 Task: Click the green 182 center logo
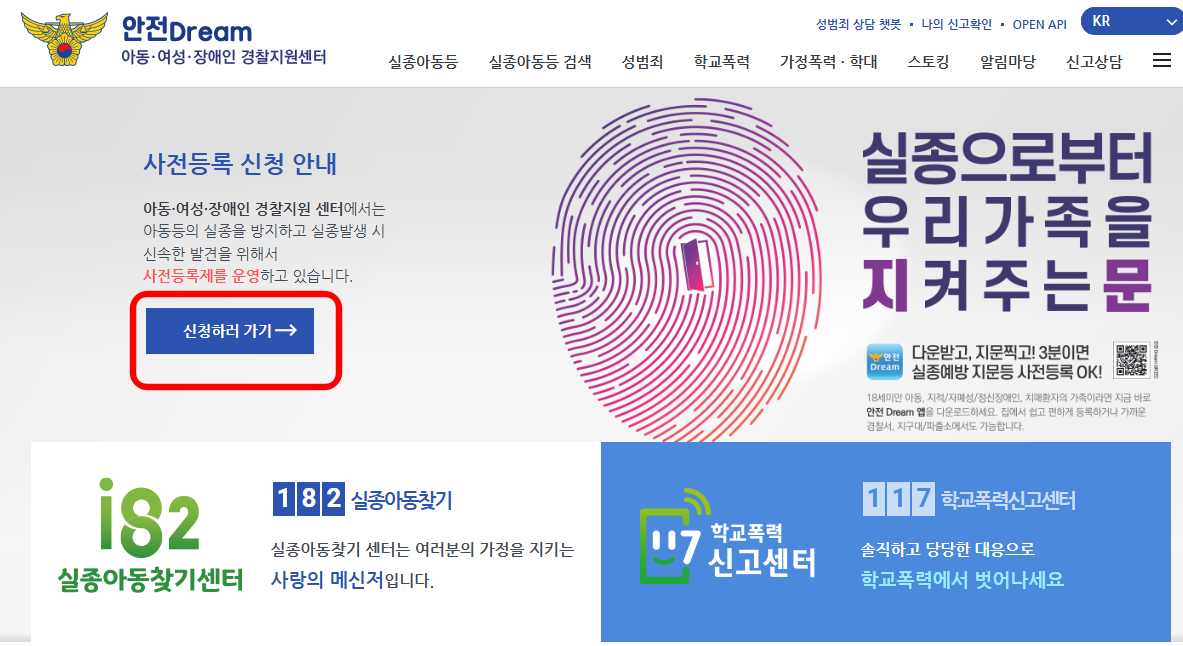click(x=150, y=535)
